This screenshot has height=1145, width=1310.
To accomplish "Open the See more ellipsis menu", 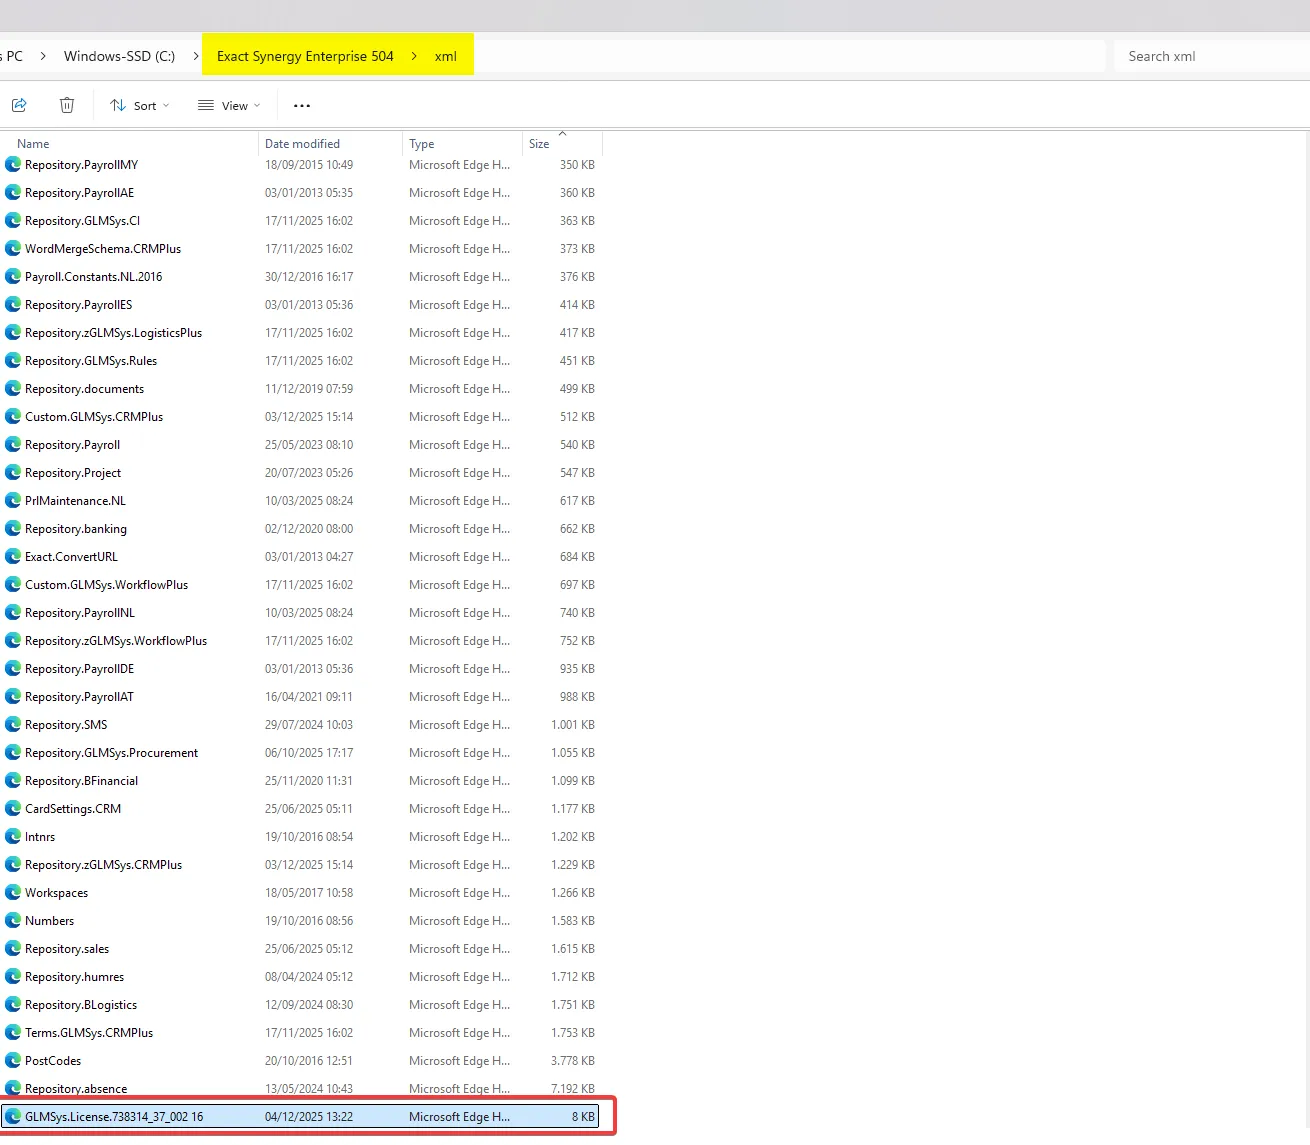I will pyautogui.click(x=302, y=106).
